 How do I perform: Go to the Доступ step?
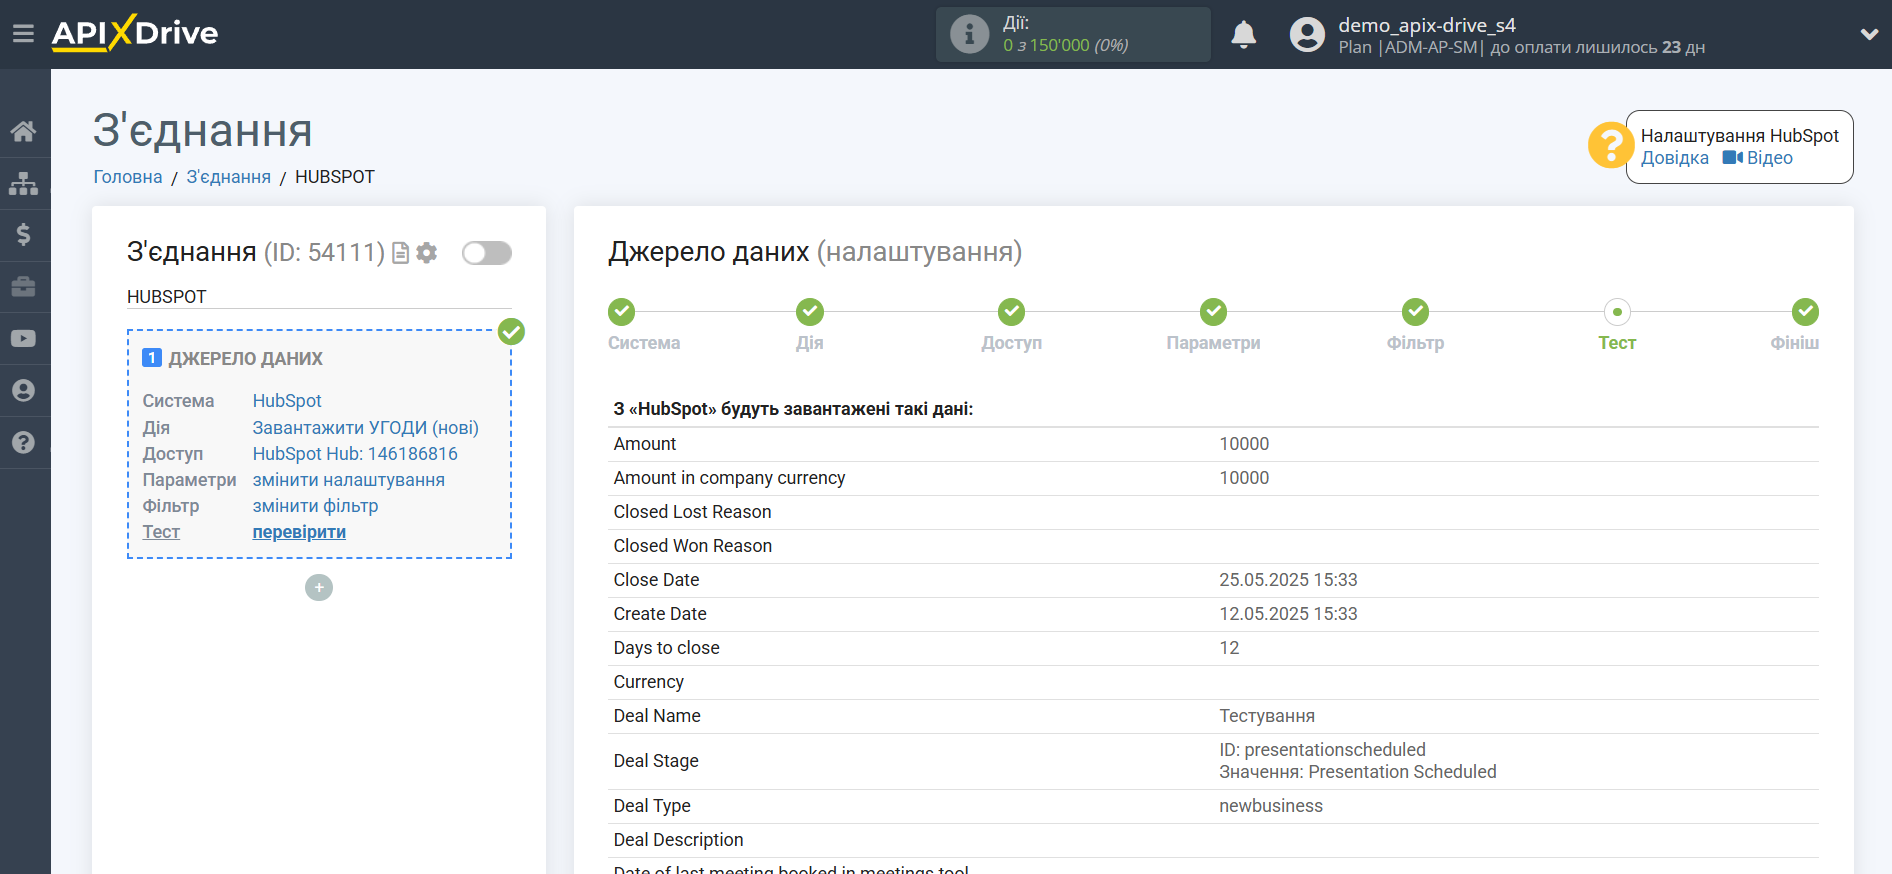click(1012, 312)
